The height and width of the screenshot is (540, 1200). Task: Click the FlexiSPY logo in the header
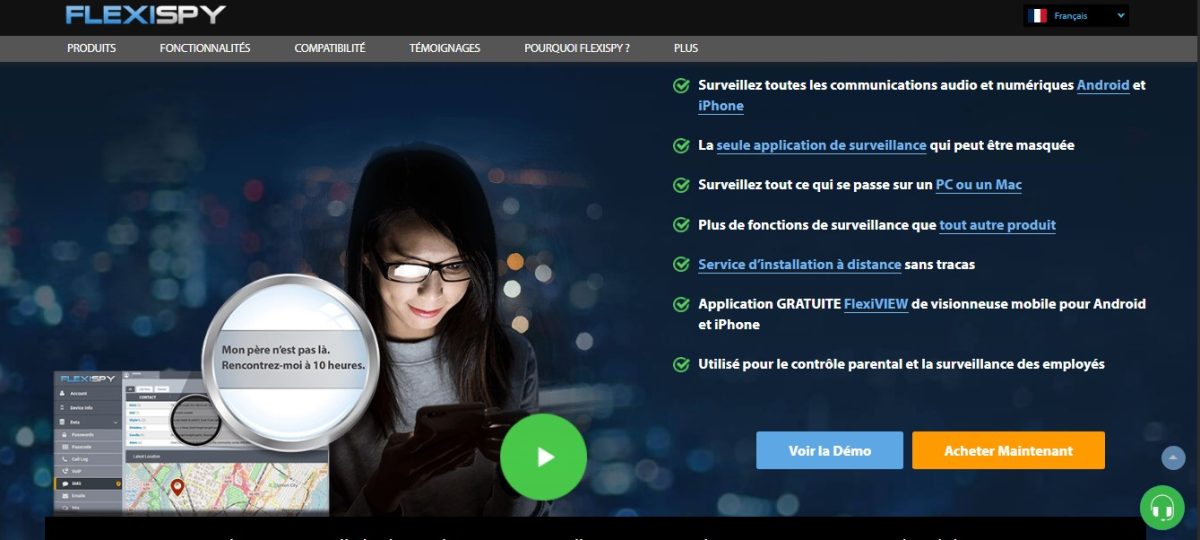(146, 14)
